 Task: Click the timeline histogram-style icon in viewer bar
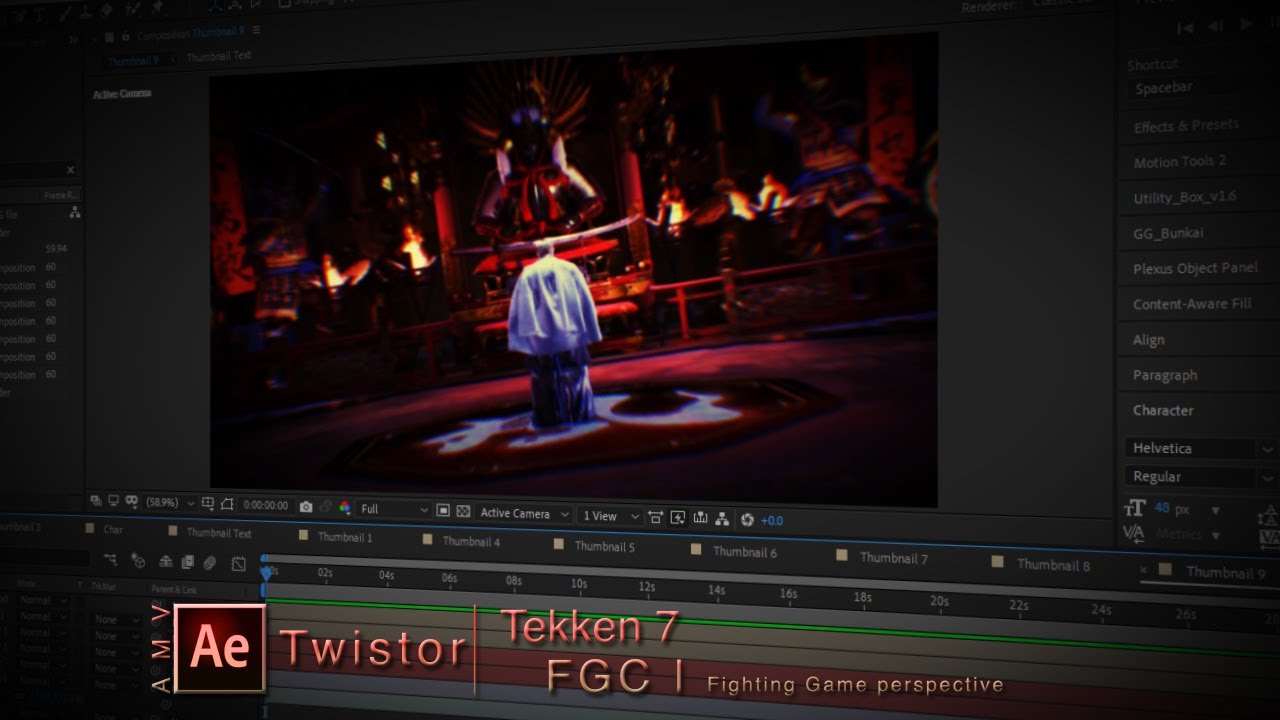pos(701,518)
